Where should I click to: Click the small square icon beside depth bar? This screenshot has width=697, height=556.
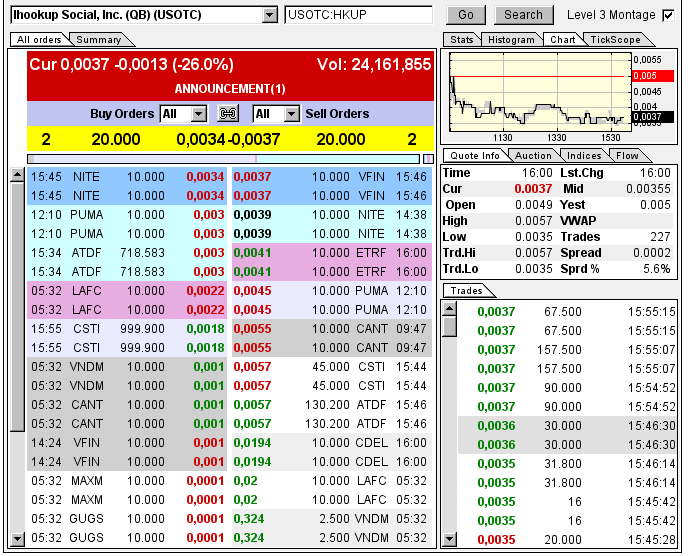429,158
